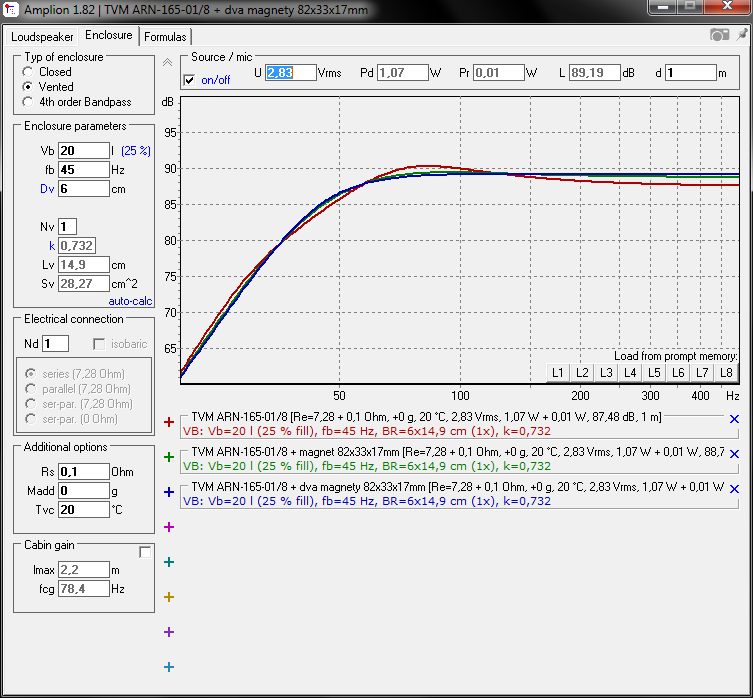Click the yellow plus memory slot
The image size is (753, 698).
169,597
